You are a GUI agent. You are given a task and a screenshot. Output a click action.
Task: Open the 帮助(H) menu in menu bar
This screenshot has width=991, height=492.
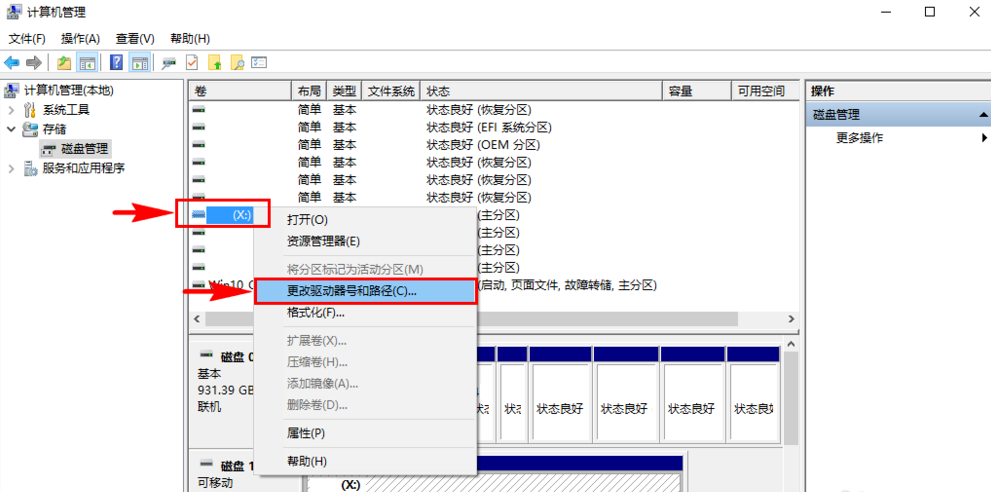point(190,39)
